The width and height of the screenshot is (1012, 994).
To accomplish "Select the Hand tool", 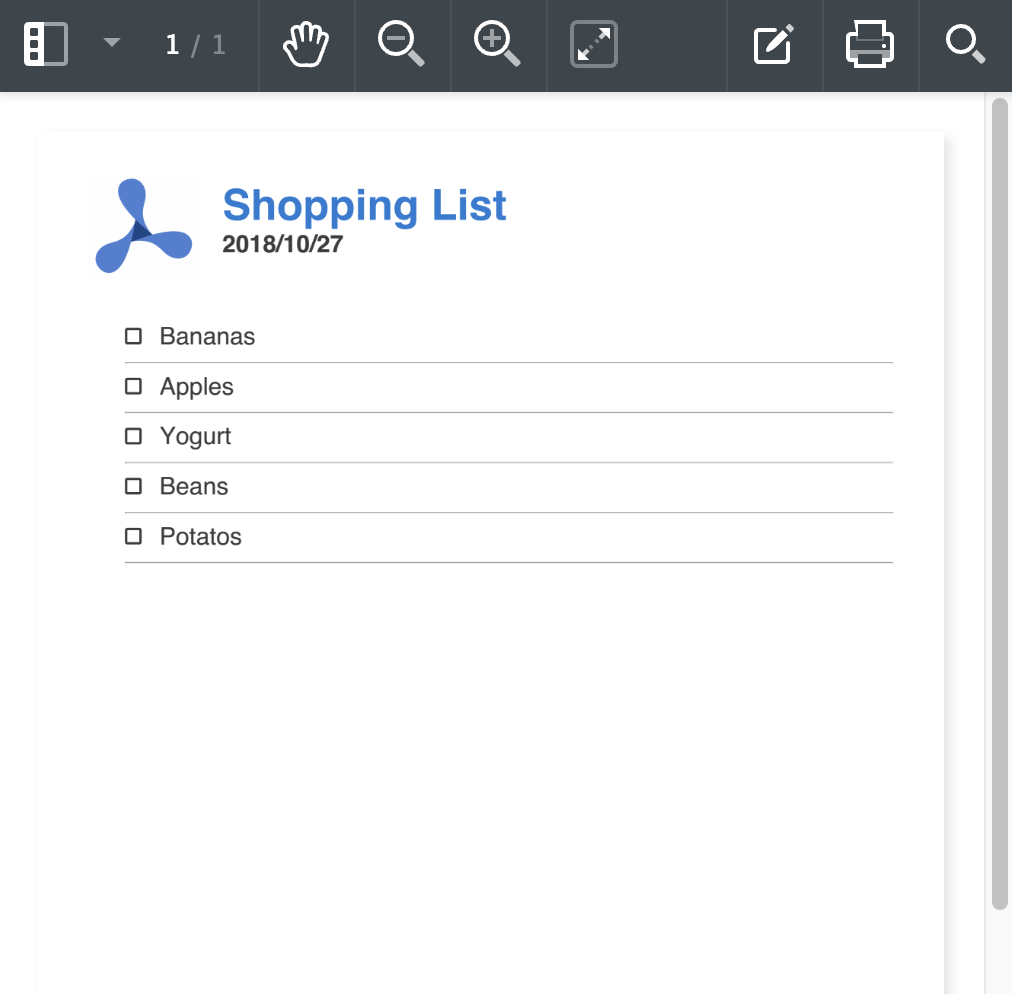I will coord(306,43).
